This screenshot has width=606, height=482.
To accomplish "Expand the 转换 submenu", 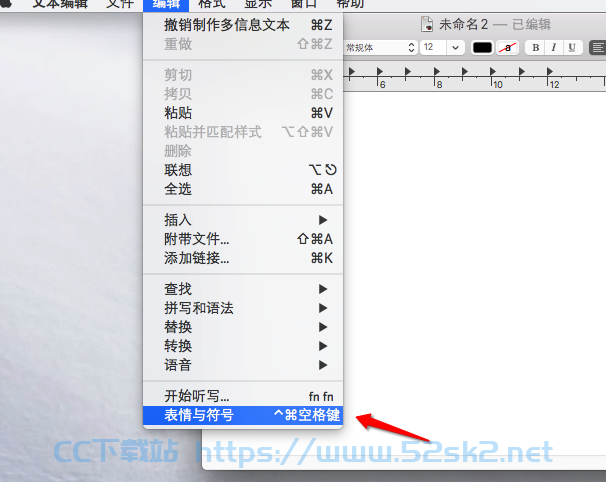I will (243, 346).
